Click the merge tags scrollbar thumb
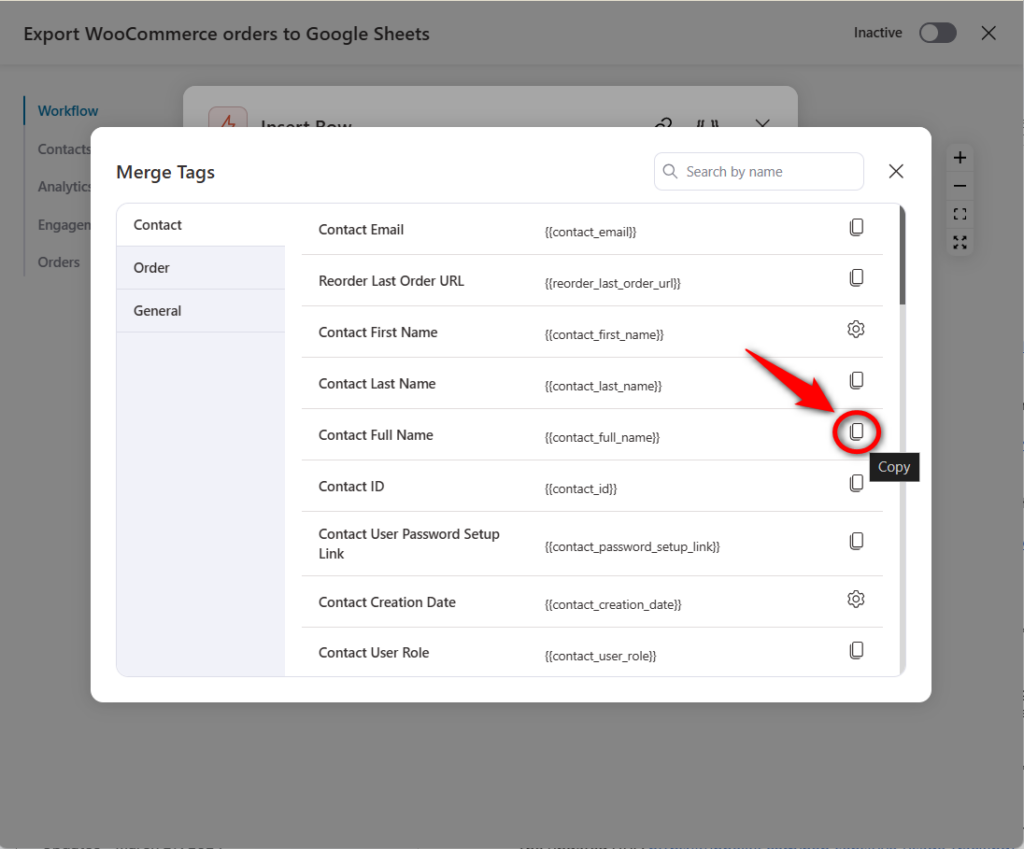Image resolution: width=1024 pixels, height=849 pixels. 903,255
